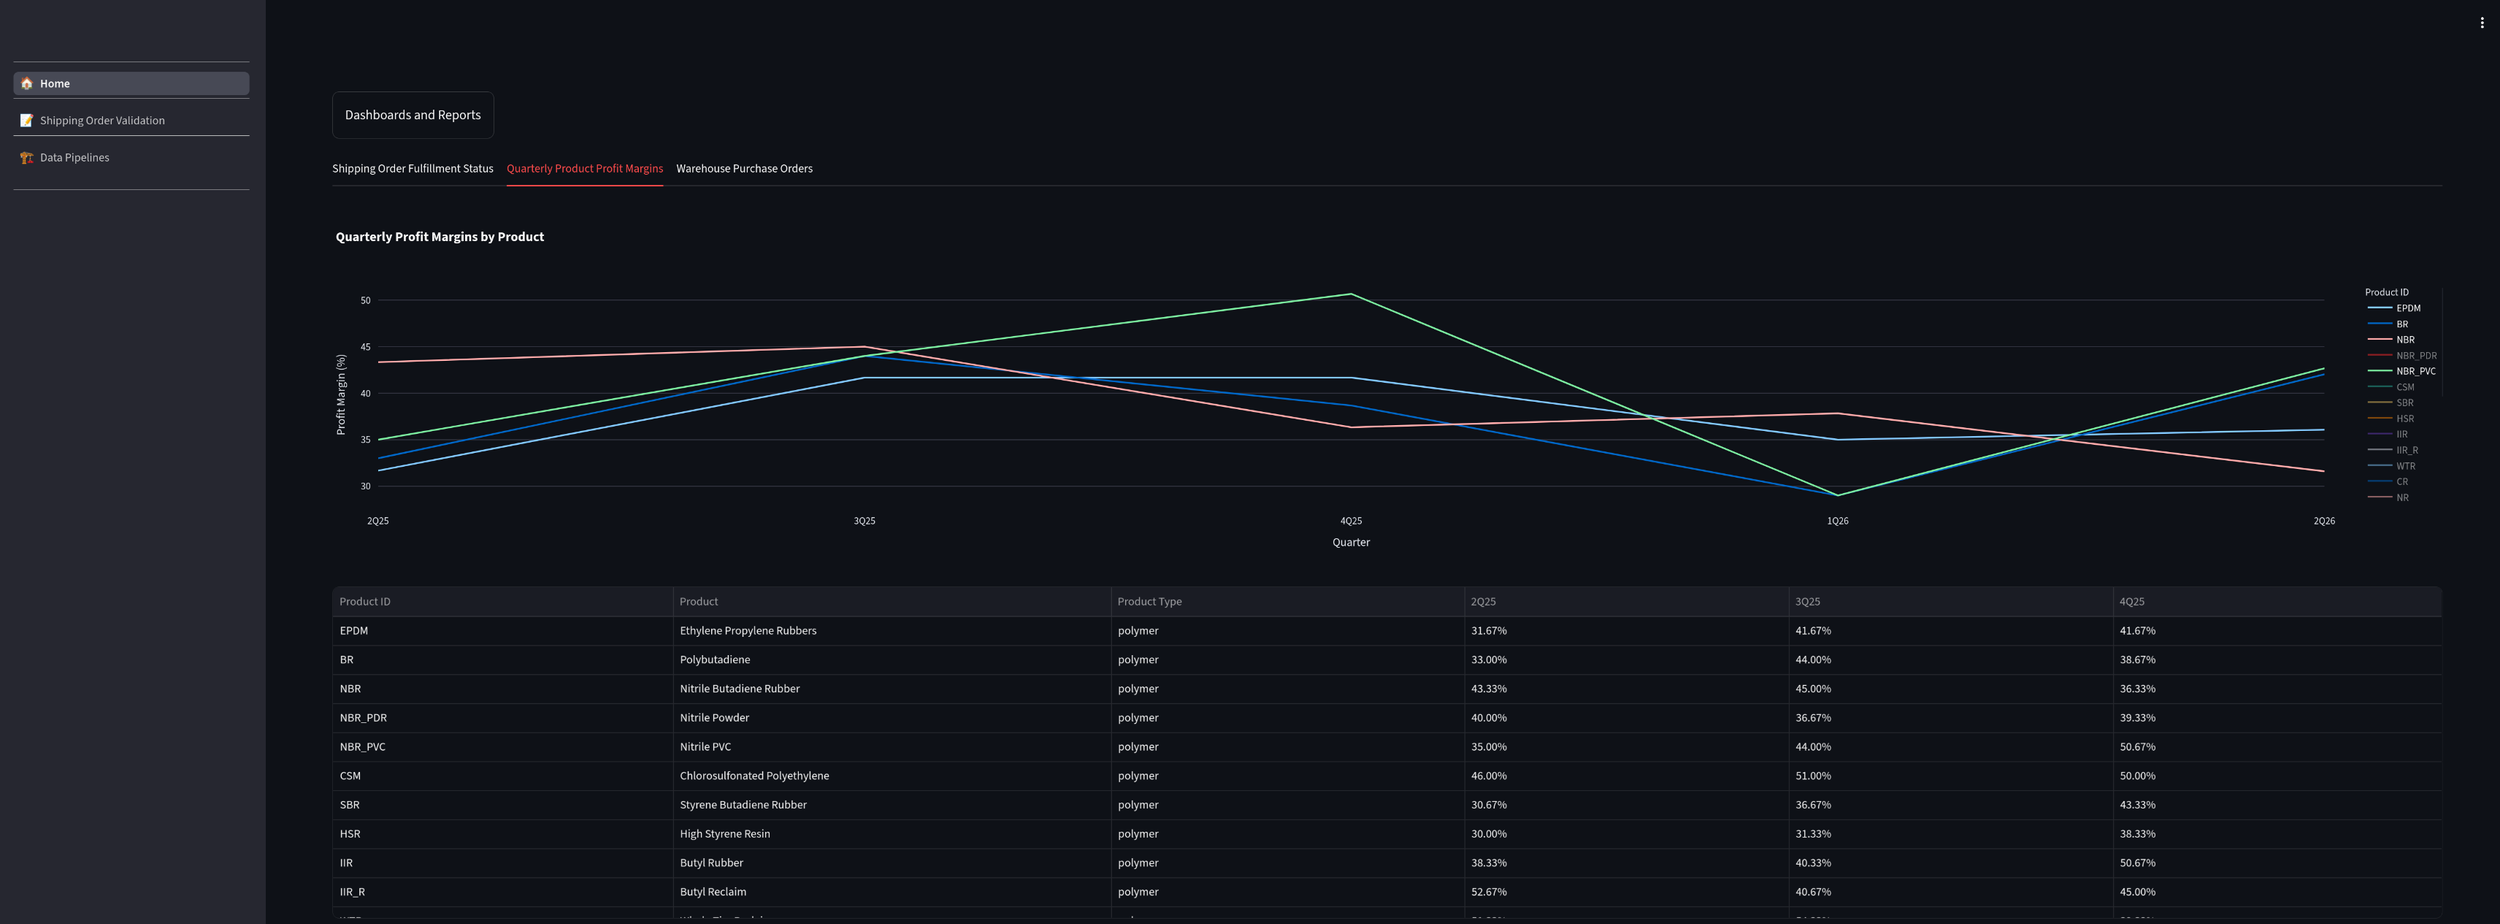Click 38.67% cell in BR row
The width and height of the screenshot is (2500, 924).
[x=2277, y=660]
